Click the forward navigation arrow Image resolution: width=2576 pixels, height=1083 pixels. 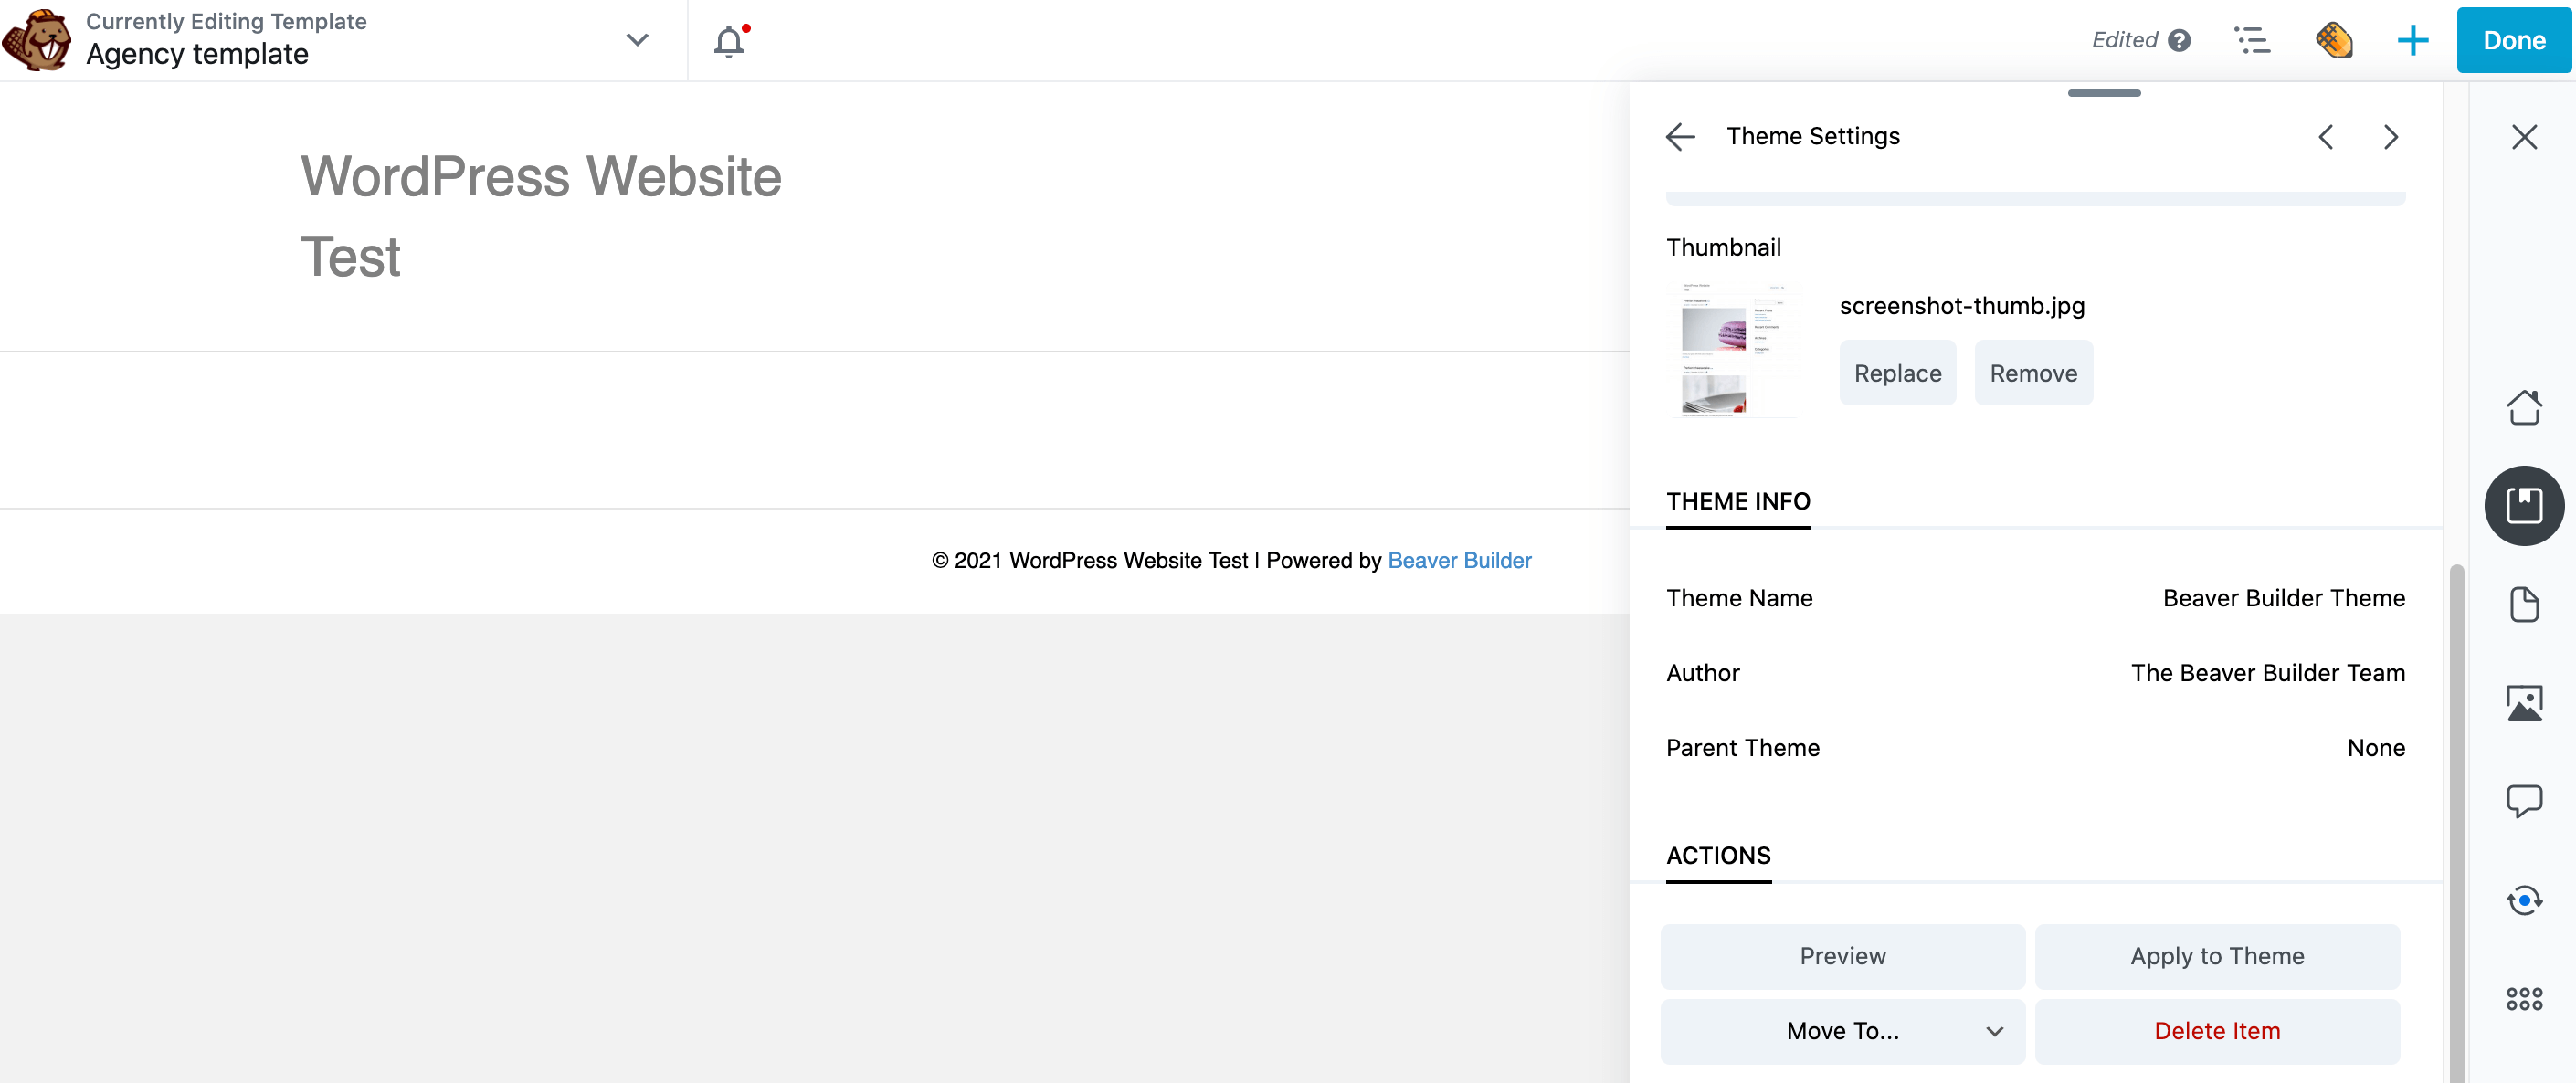point(2391,136)
